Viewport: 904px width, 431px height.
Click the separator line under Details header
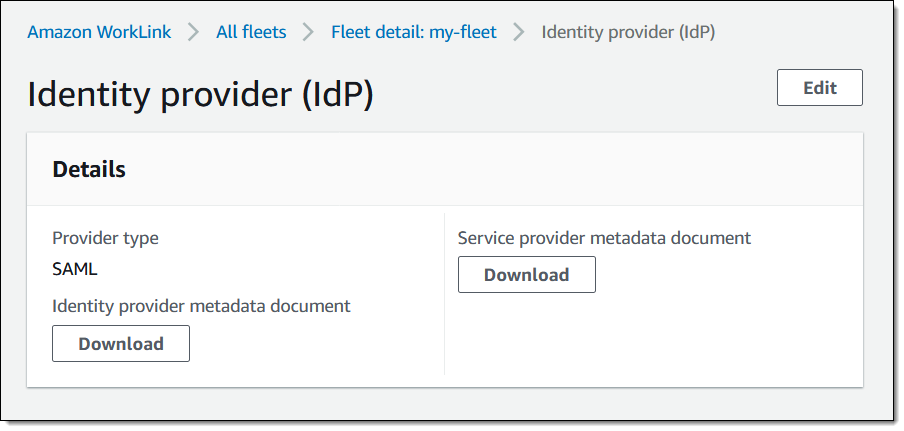[444, 206]
